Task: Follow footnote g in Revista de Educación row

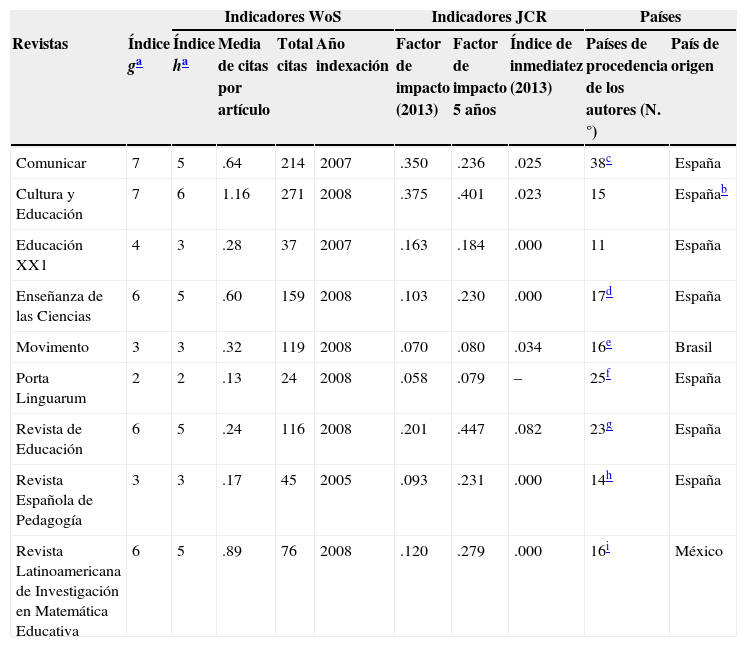Action: pyautogui.click(x=609, y=425)
